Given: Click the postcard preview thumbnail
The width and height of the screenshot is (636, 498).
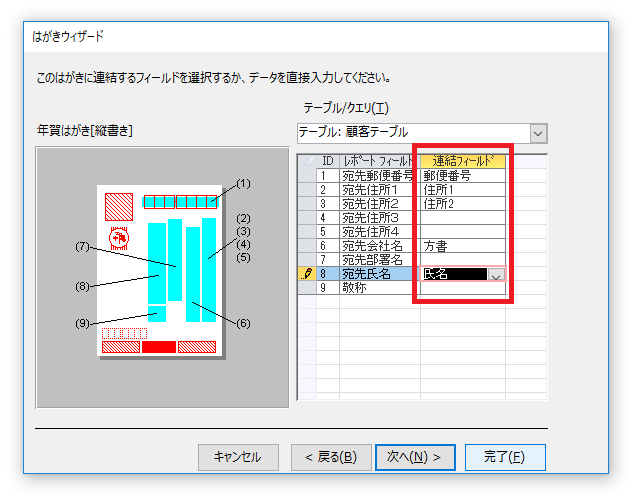Looking at the screenshot, I should [160, 270].
